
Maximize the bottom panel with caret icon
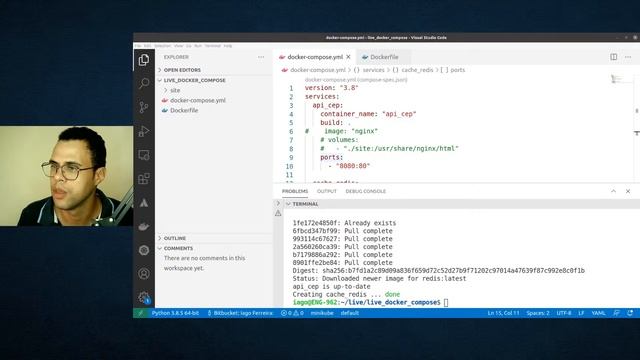pos(613,191)
